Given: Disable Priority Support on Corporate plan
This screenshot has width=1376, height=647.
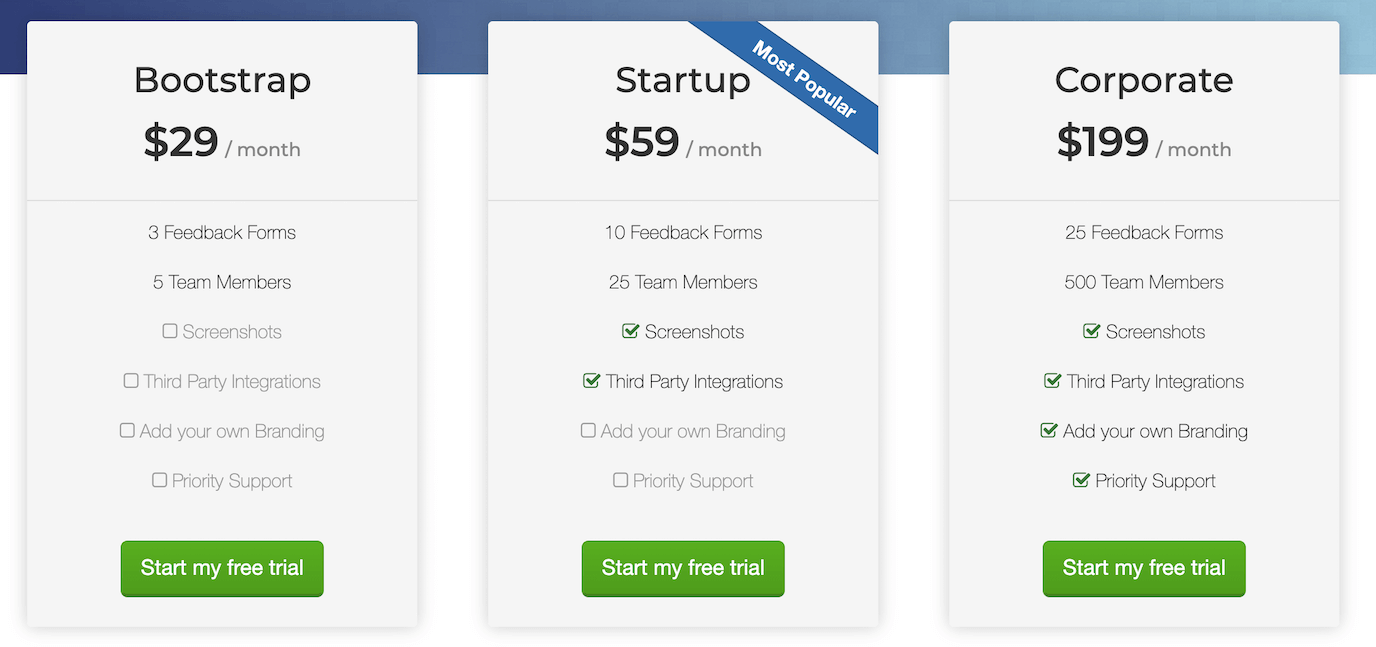Looking at the screenshot, I should pyautogui.click(x=1081, y=480).
